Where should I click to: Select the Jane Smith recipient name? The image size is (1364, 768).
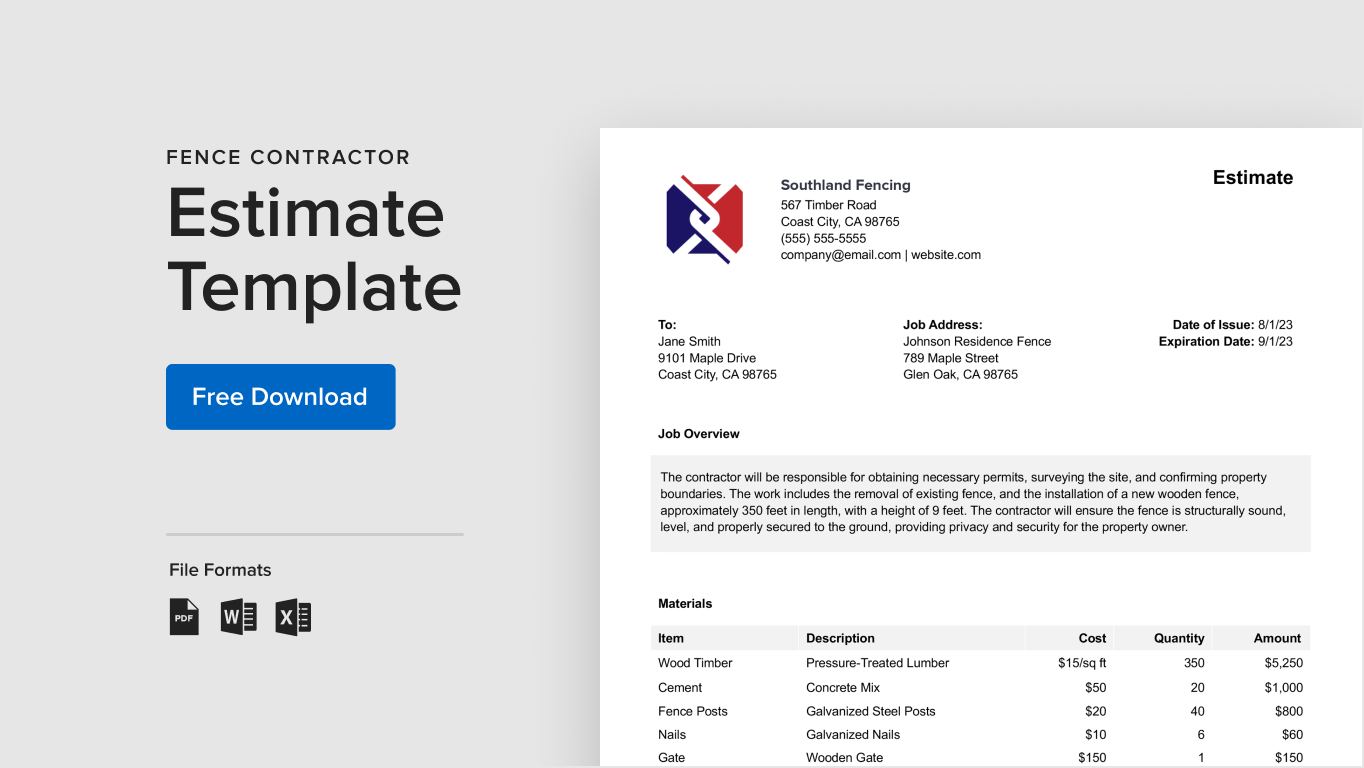[x=689, y=342]
